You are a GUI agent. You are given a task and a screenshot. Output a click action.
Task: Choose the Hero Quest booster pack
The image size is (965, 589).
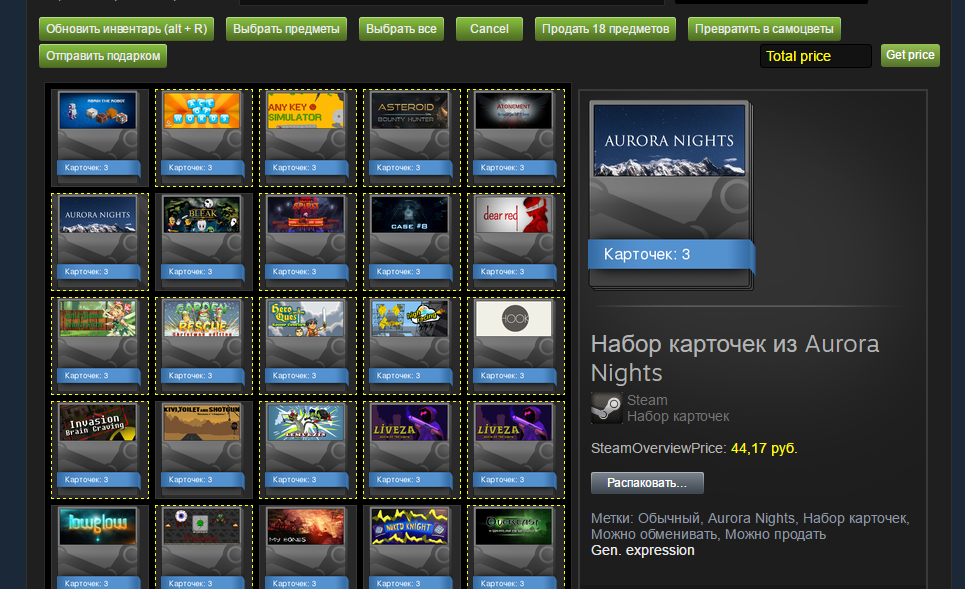tap(308, 346)
